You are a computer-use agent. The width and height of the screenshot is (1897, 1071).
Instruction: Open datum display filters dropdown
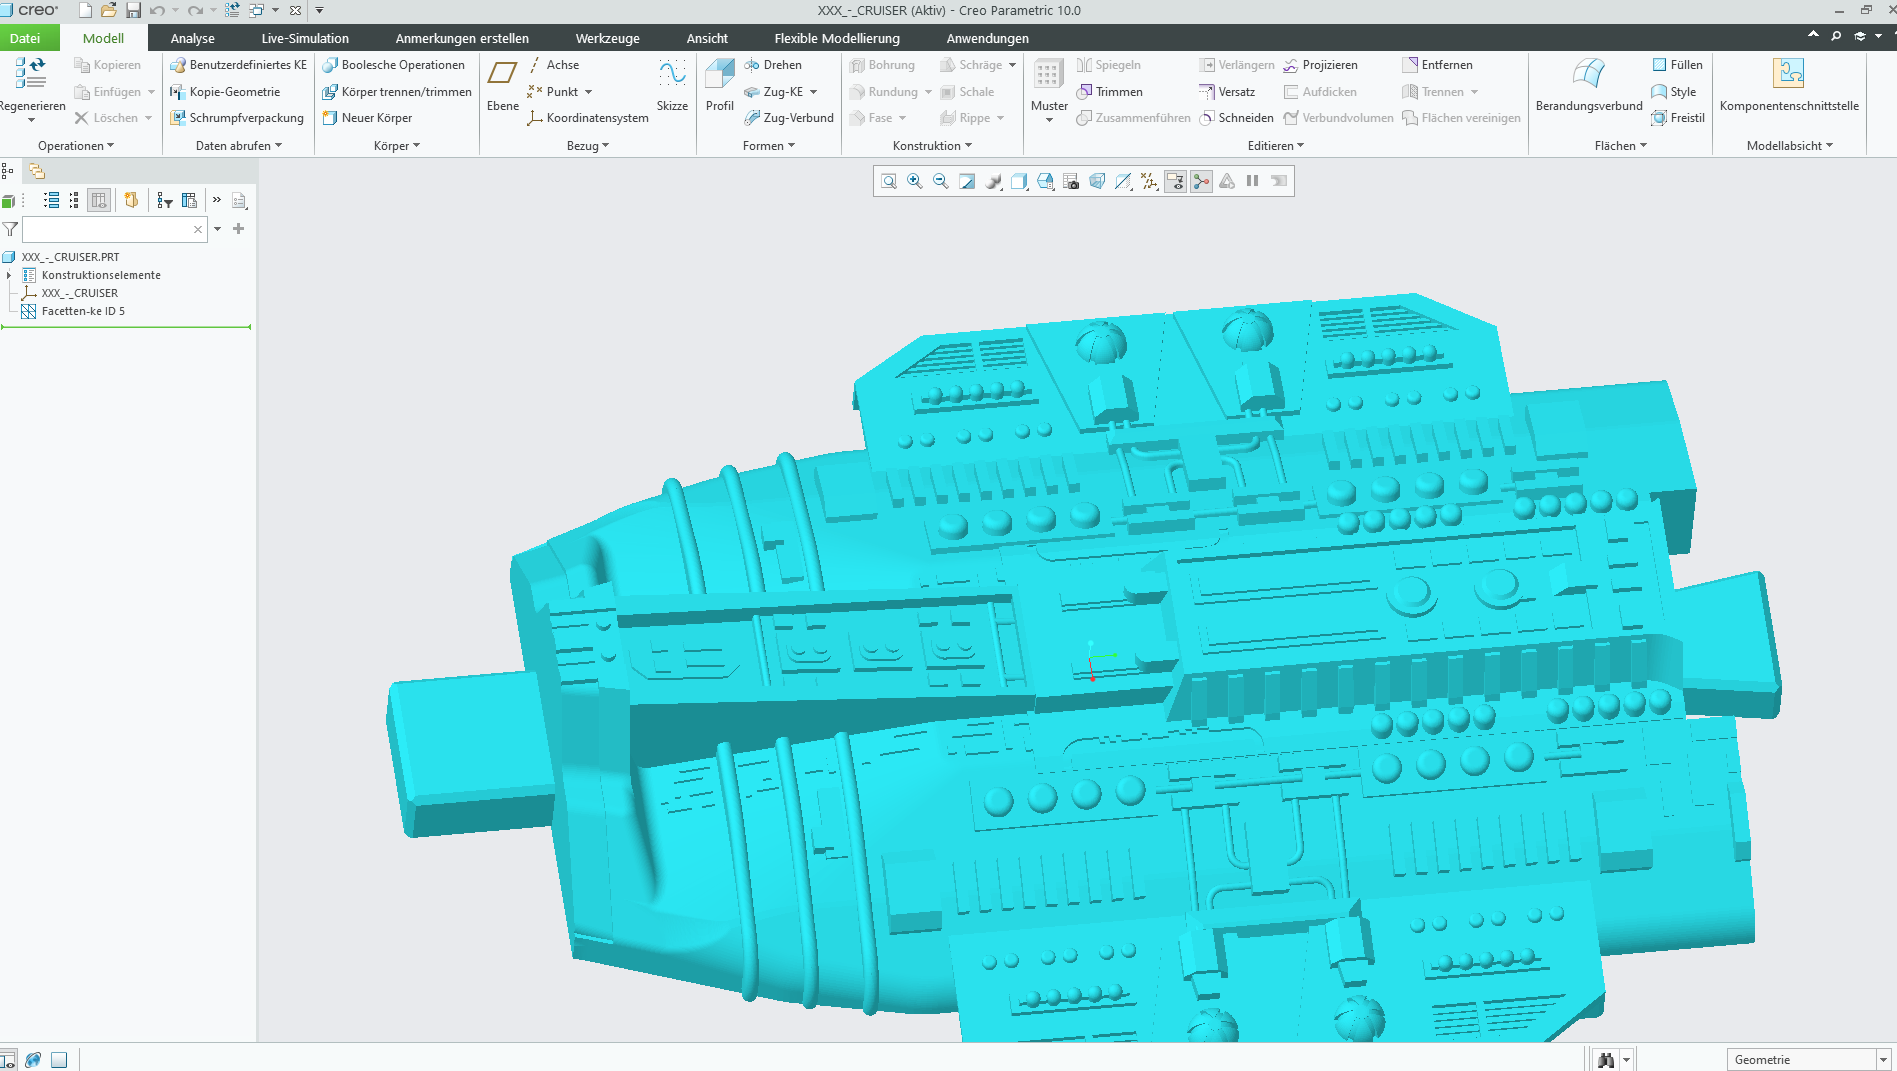click(x=1149, y=181)
